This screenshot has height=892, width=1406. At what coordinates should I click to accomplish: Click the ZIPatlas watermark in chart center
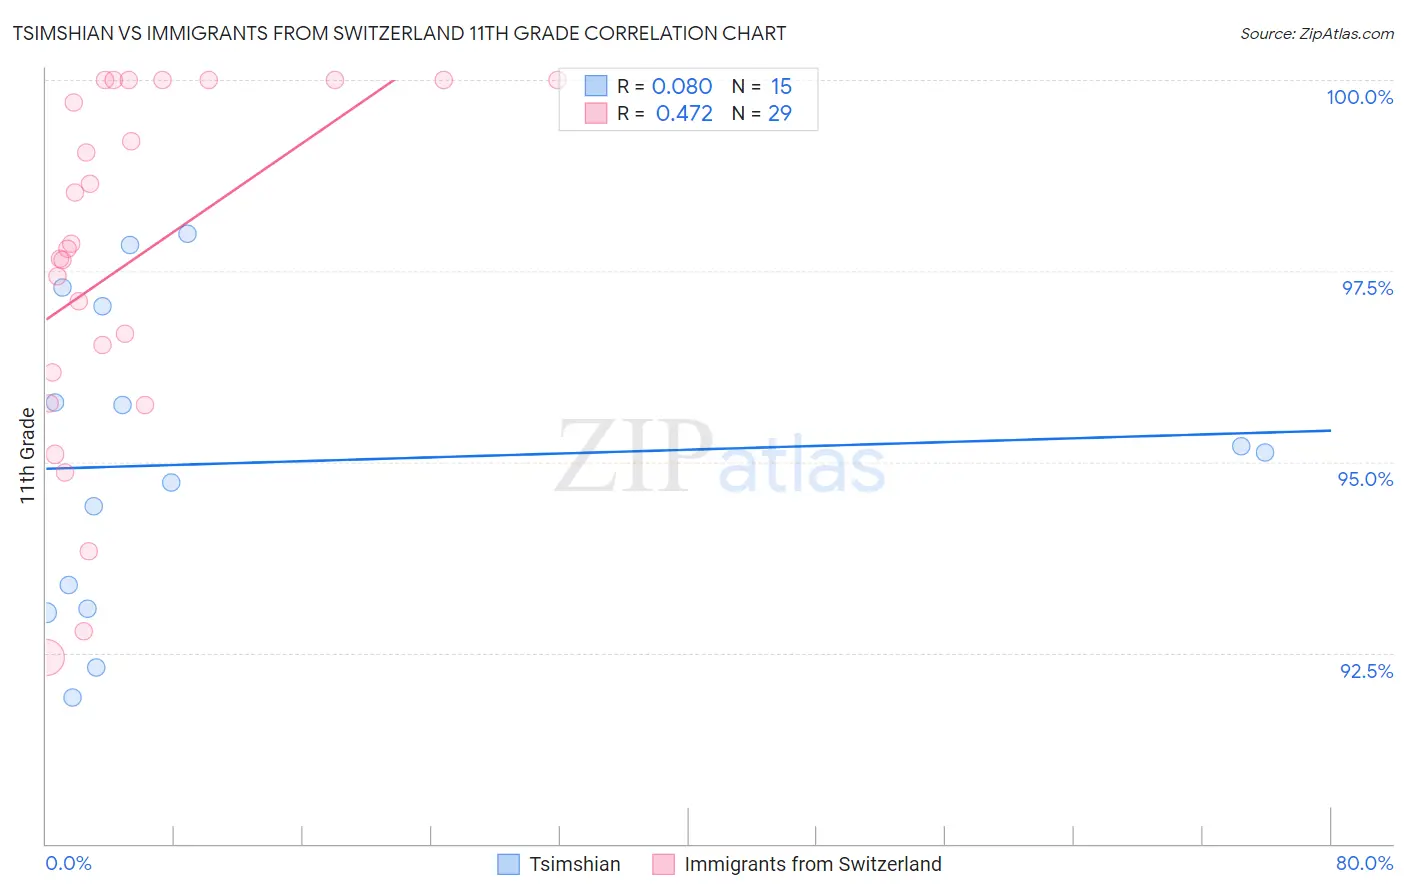pos(720,457)
